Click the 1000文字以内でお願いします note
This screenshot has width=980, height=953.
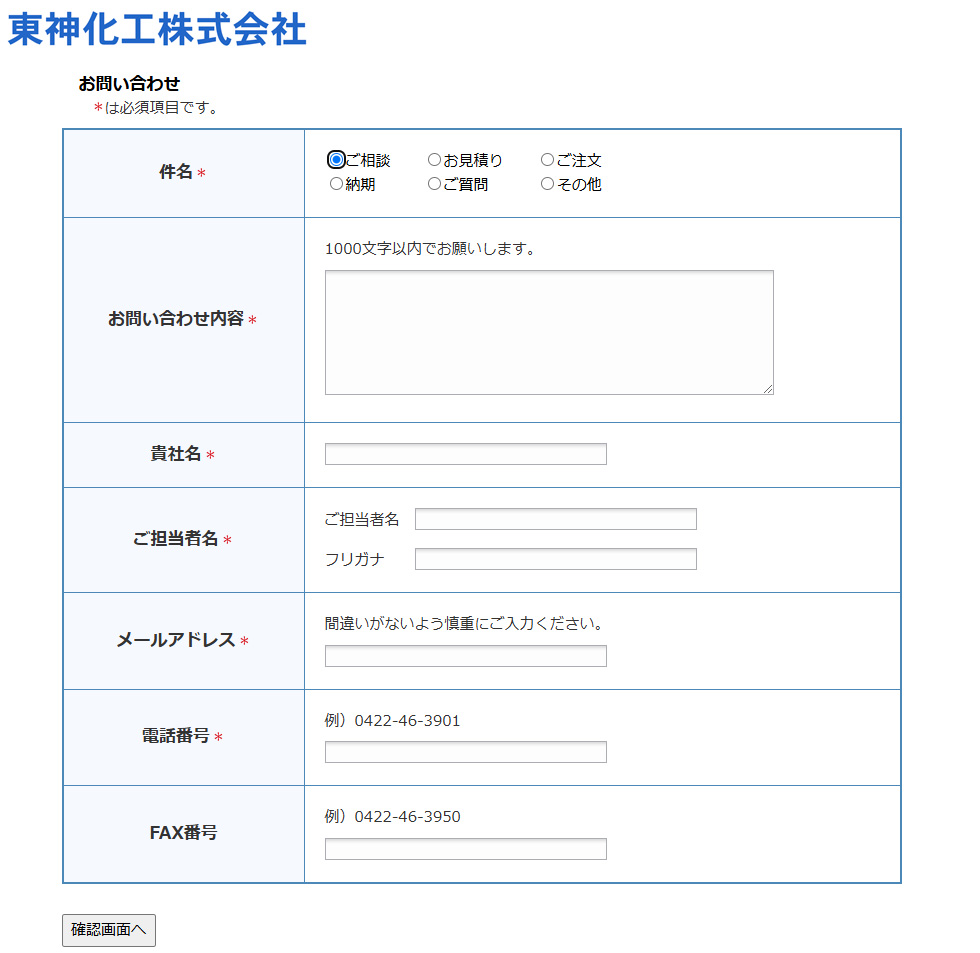coord(431,249)
